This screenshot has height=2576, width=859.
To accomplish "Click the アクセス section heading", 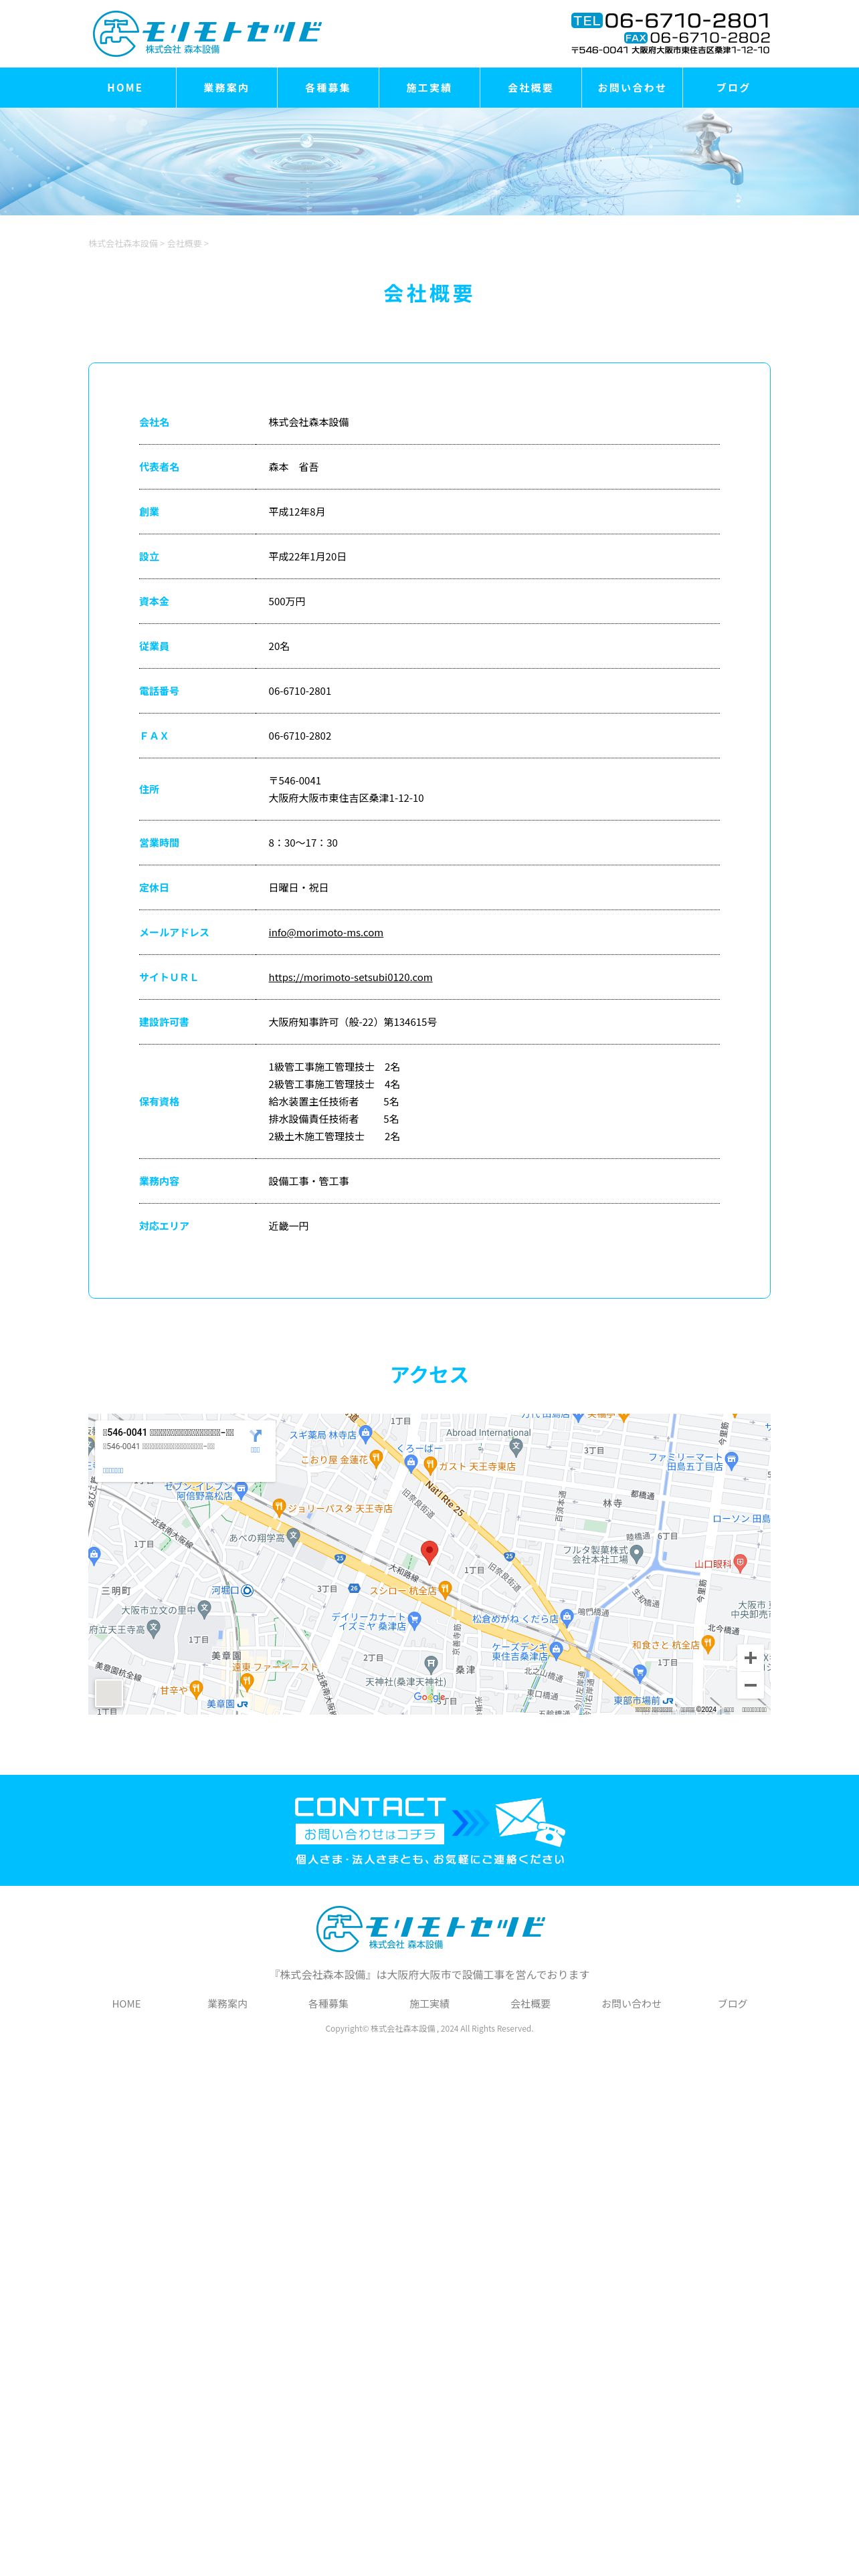I will click(429, 1375).
